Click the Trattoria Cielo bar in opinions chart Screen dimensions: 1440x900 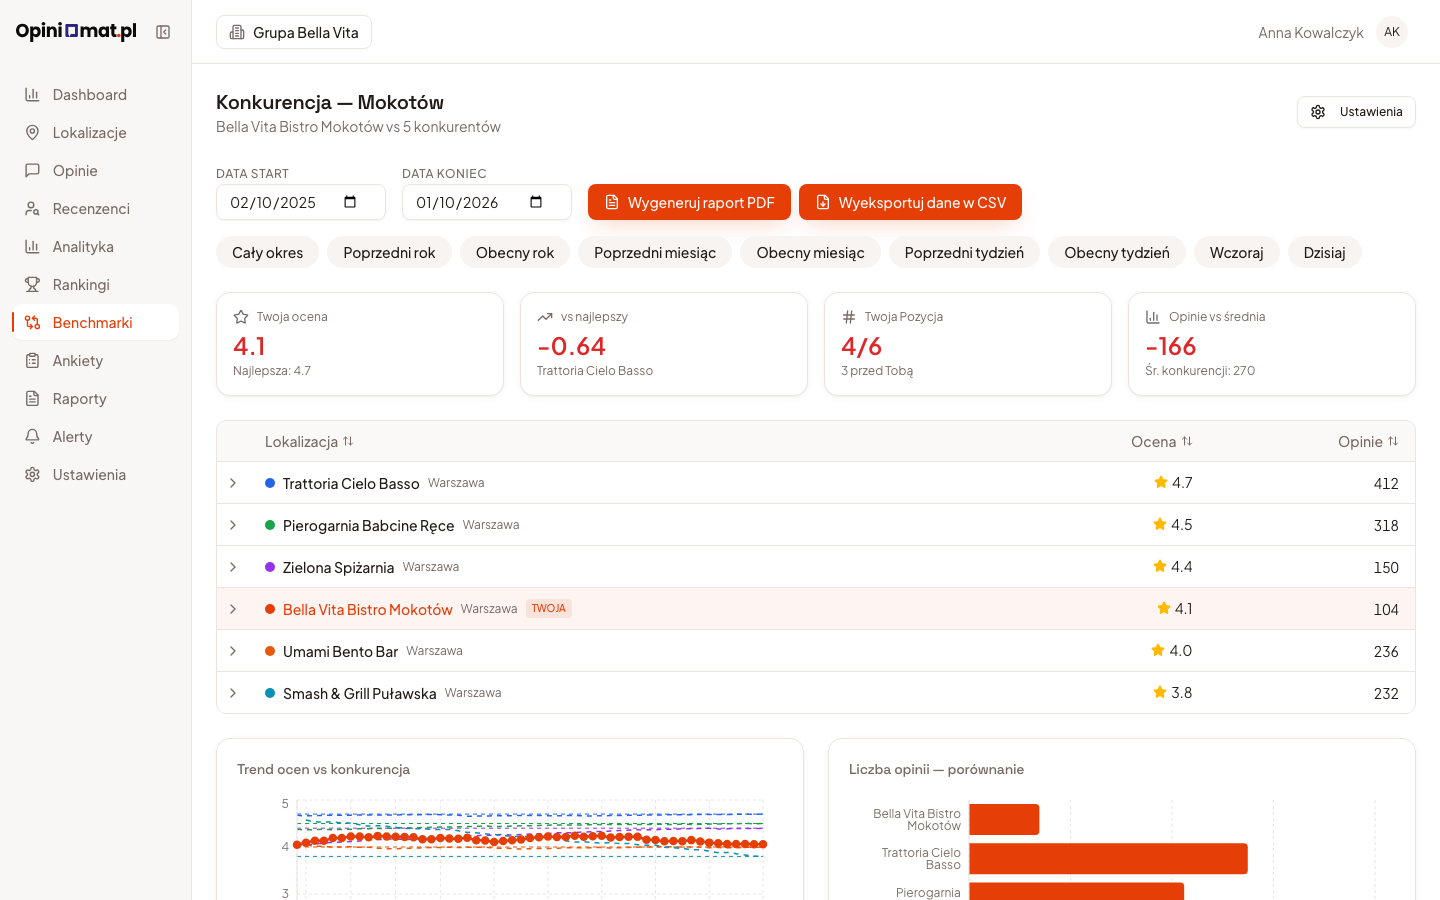coord(1108,858)
